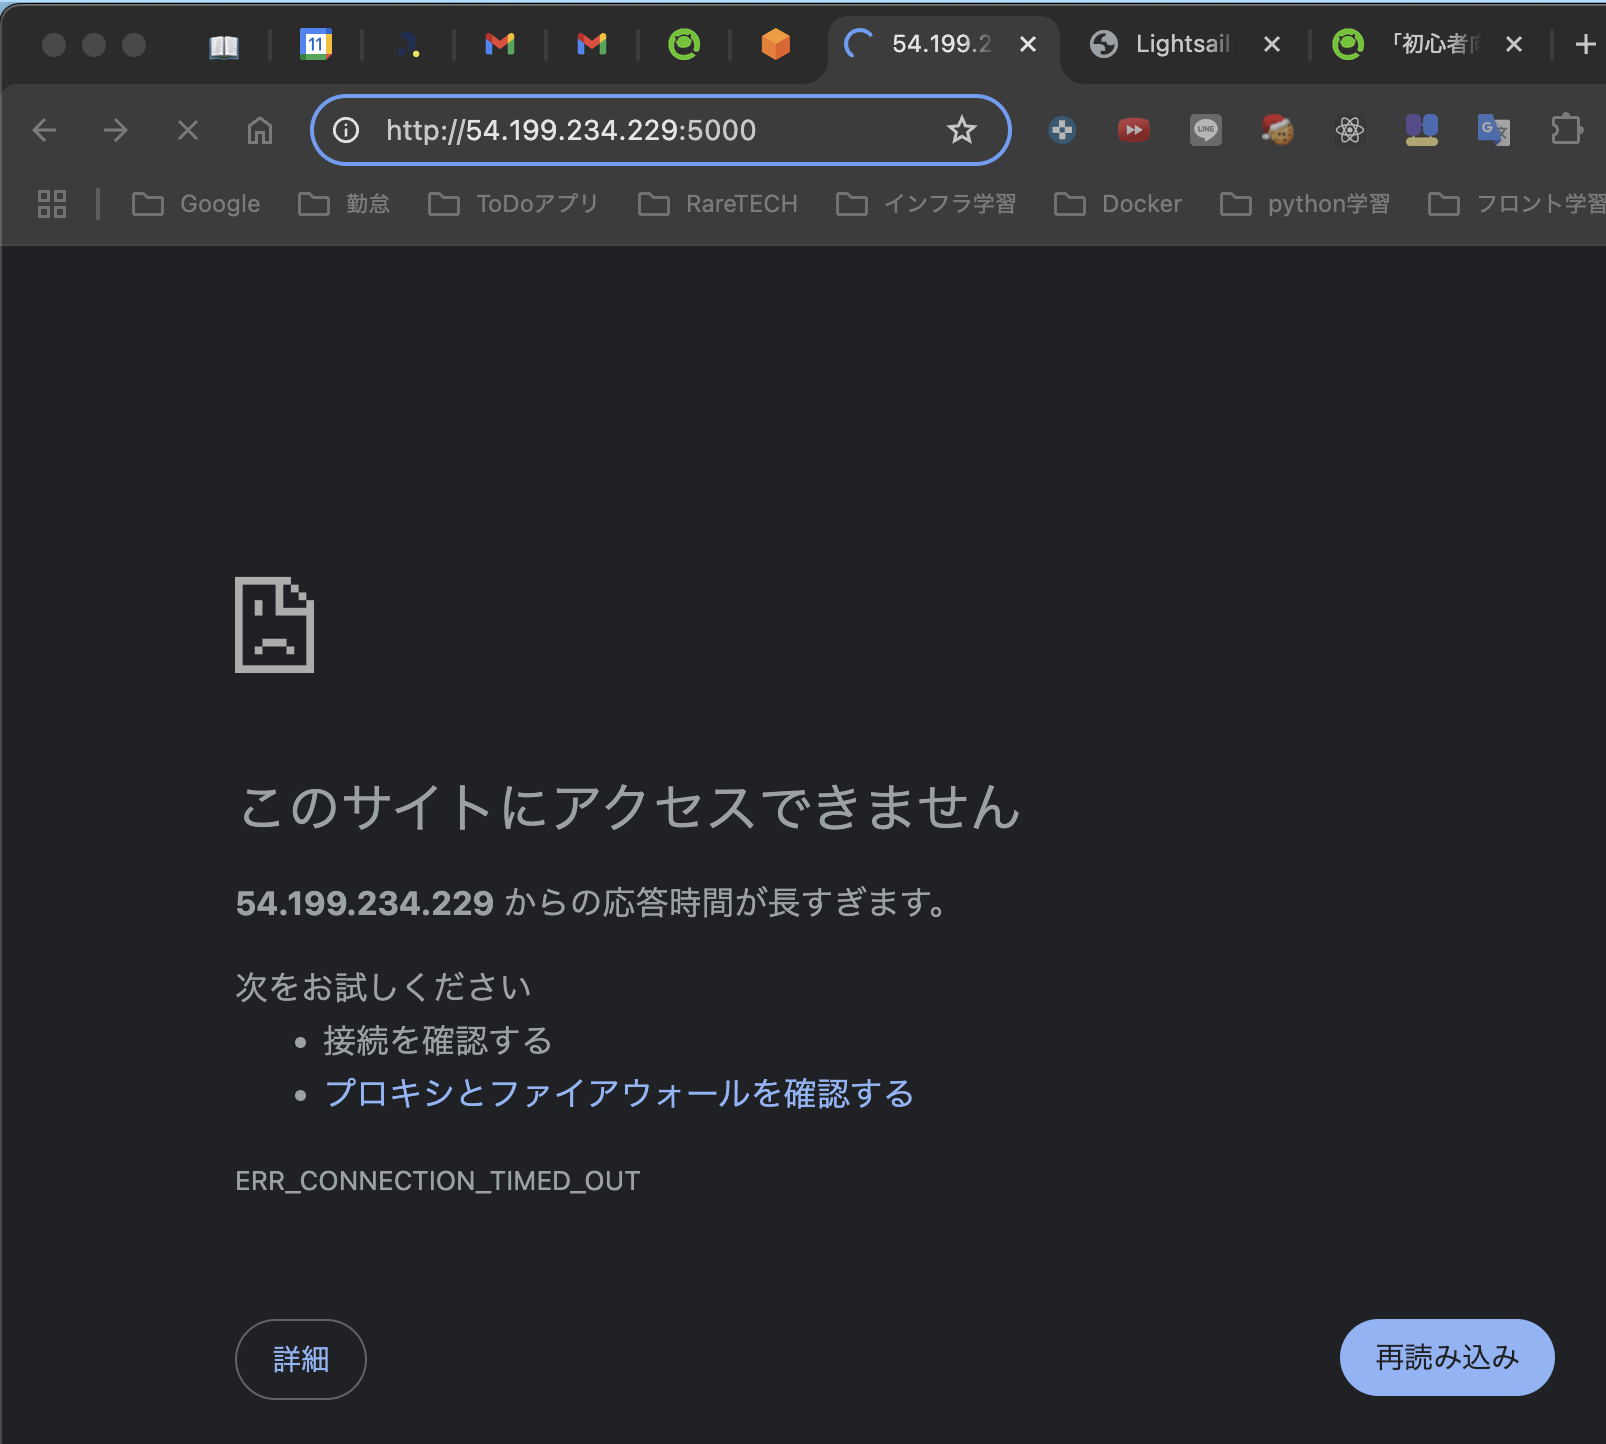The width and height of the screenshot is (1606, 1444).
Task: Bookmark the current page with the star
Action: pyautogui.click(x=961, y=130)
